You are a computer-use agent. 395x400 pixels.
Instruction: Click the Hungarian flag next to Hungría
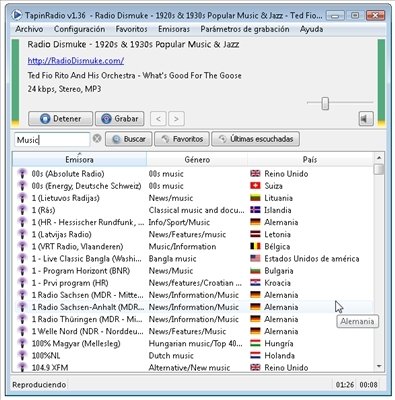[x=255, y=343]
